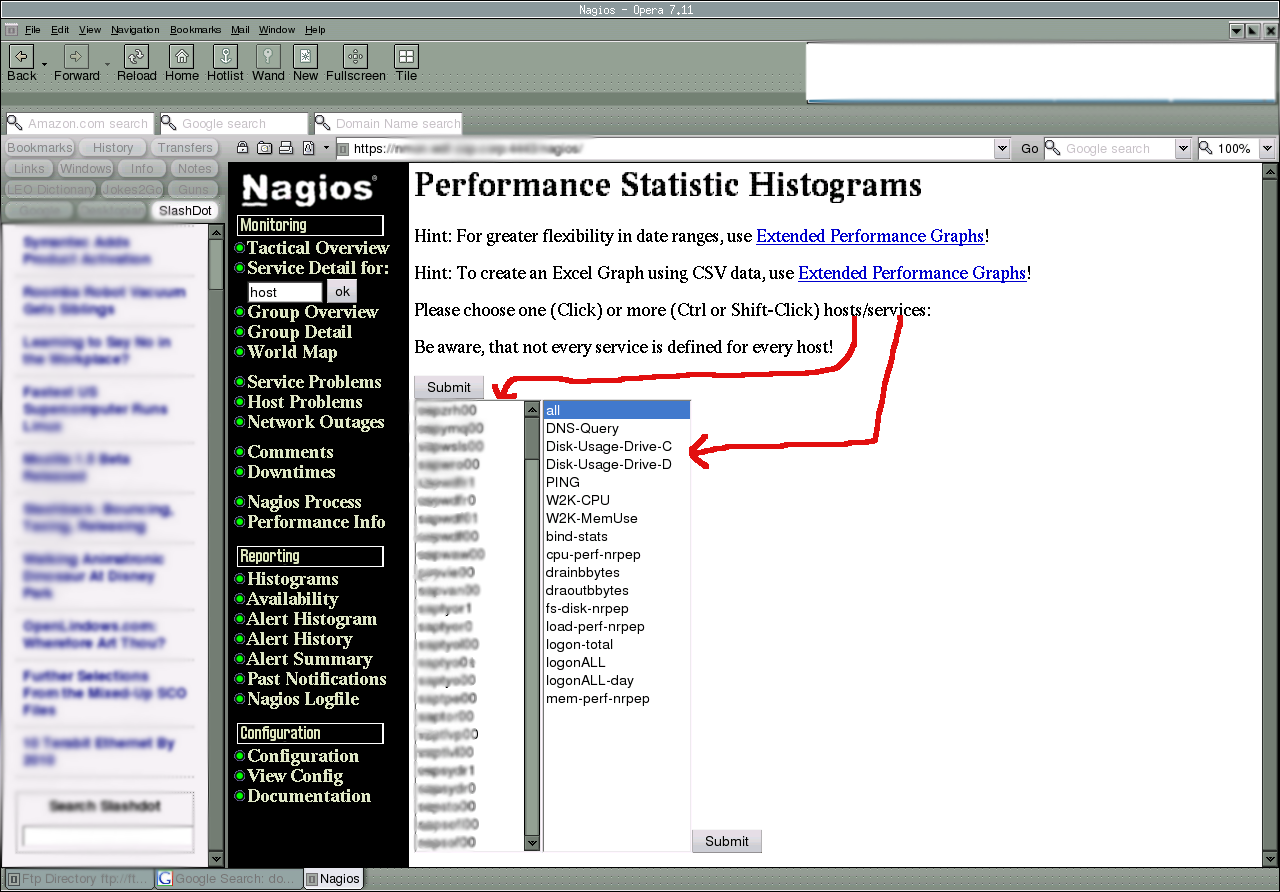Open the View Config link

295,776
